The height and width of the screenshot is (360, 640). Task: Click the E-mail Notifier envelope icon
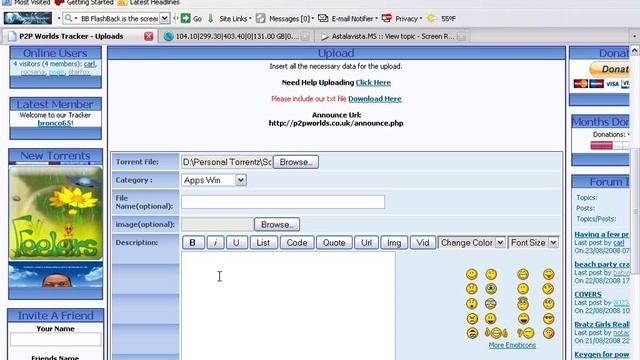(x=323, y=18)
